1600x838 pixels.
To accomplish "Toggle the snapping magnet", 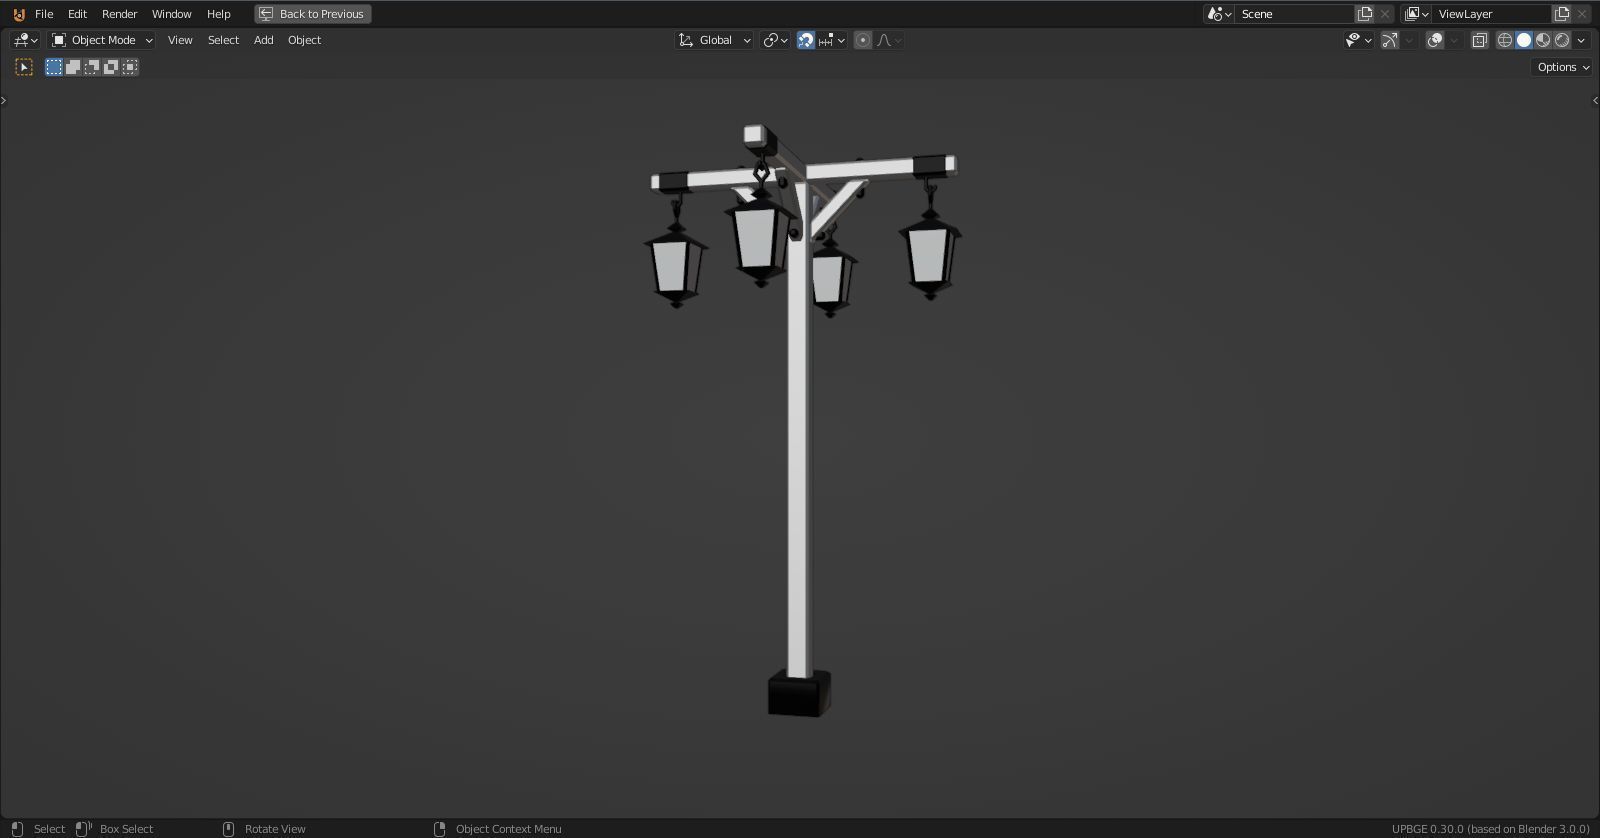I will click(806, 40).
